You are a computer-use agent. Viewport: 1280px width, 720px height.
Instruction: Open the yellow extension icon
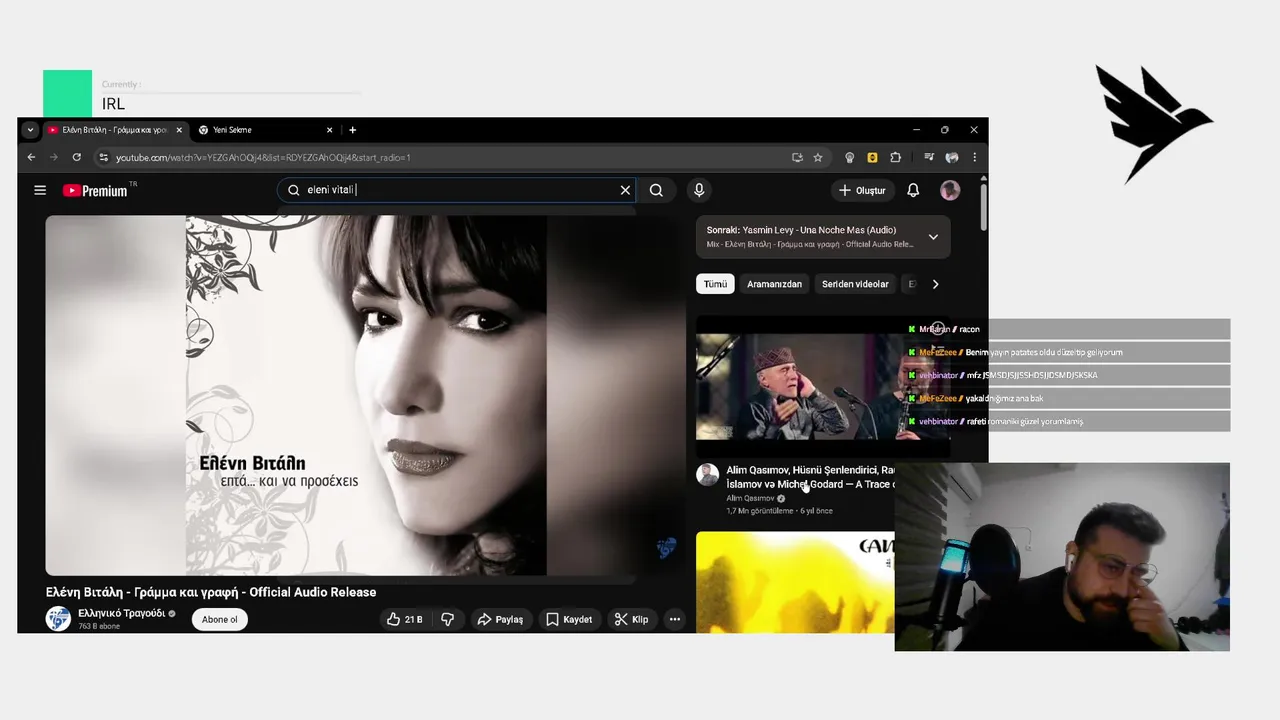pos(872,157)
